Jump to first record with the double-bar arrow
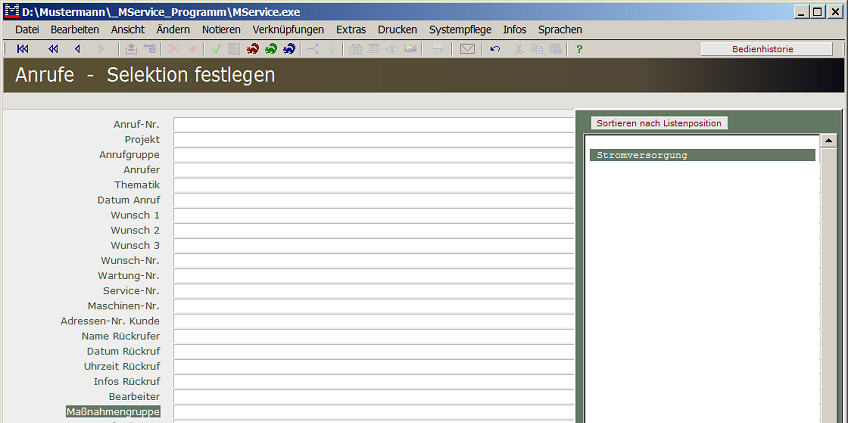This screenshot has width=848, height=423. click(x=23, y=49)
